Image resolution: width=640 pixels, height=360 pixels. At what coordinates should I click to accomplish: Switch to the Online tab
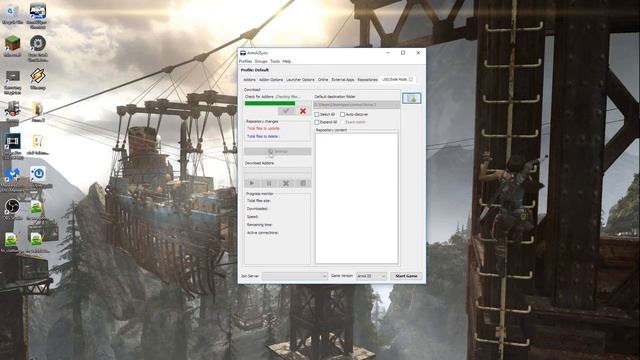coord(323,80)
